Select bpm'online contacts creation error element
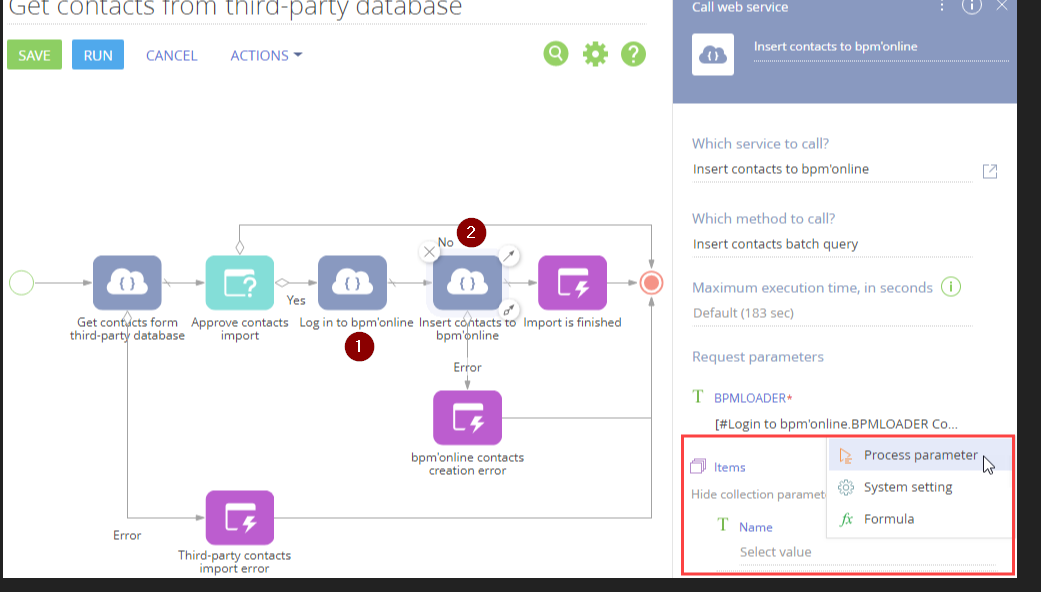Image resolution: width=1041 pixels, height=592 pixels. (467, 417)
